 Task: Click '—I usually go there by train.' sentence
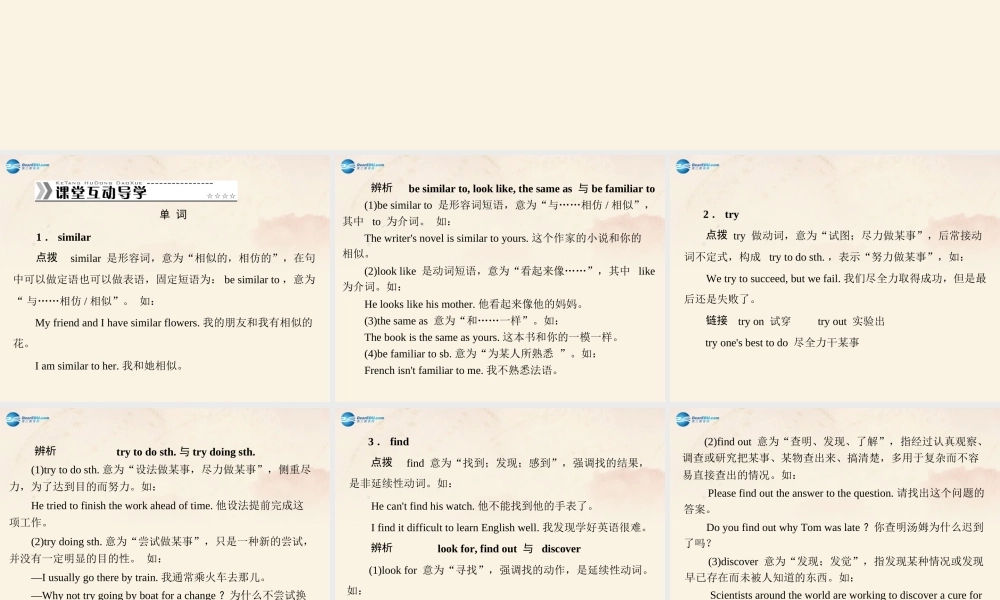pos(94,578)
